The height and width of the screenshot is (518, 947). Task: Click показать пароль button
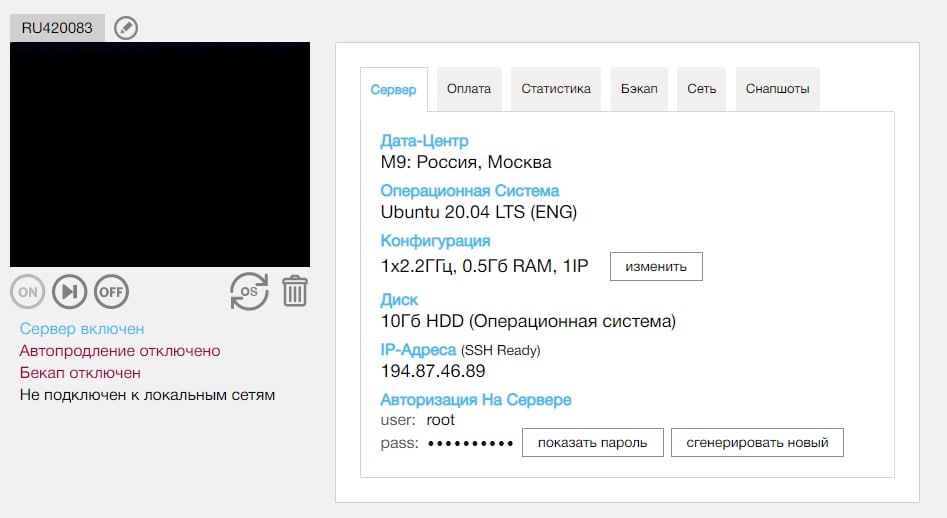[592, 443]
